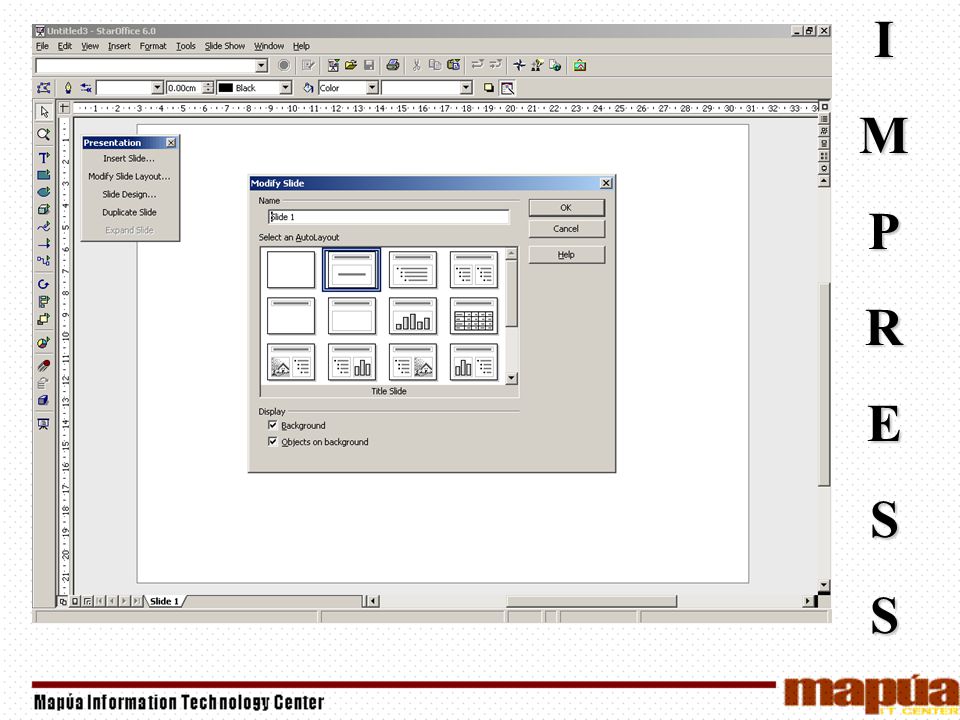Uncheck the Background checkbox
The image size is (960, 720).
(272, 425)
